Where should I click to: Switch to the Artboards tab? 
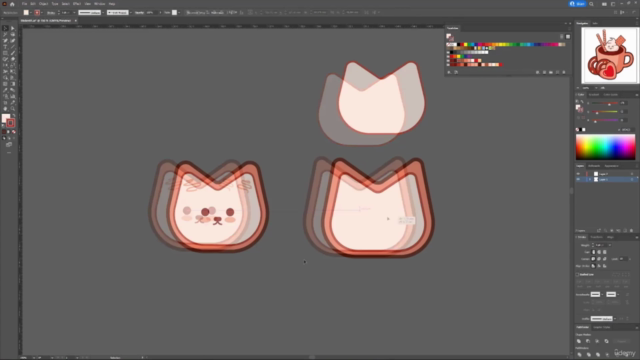pos(594,166)
